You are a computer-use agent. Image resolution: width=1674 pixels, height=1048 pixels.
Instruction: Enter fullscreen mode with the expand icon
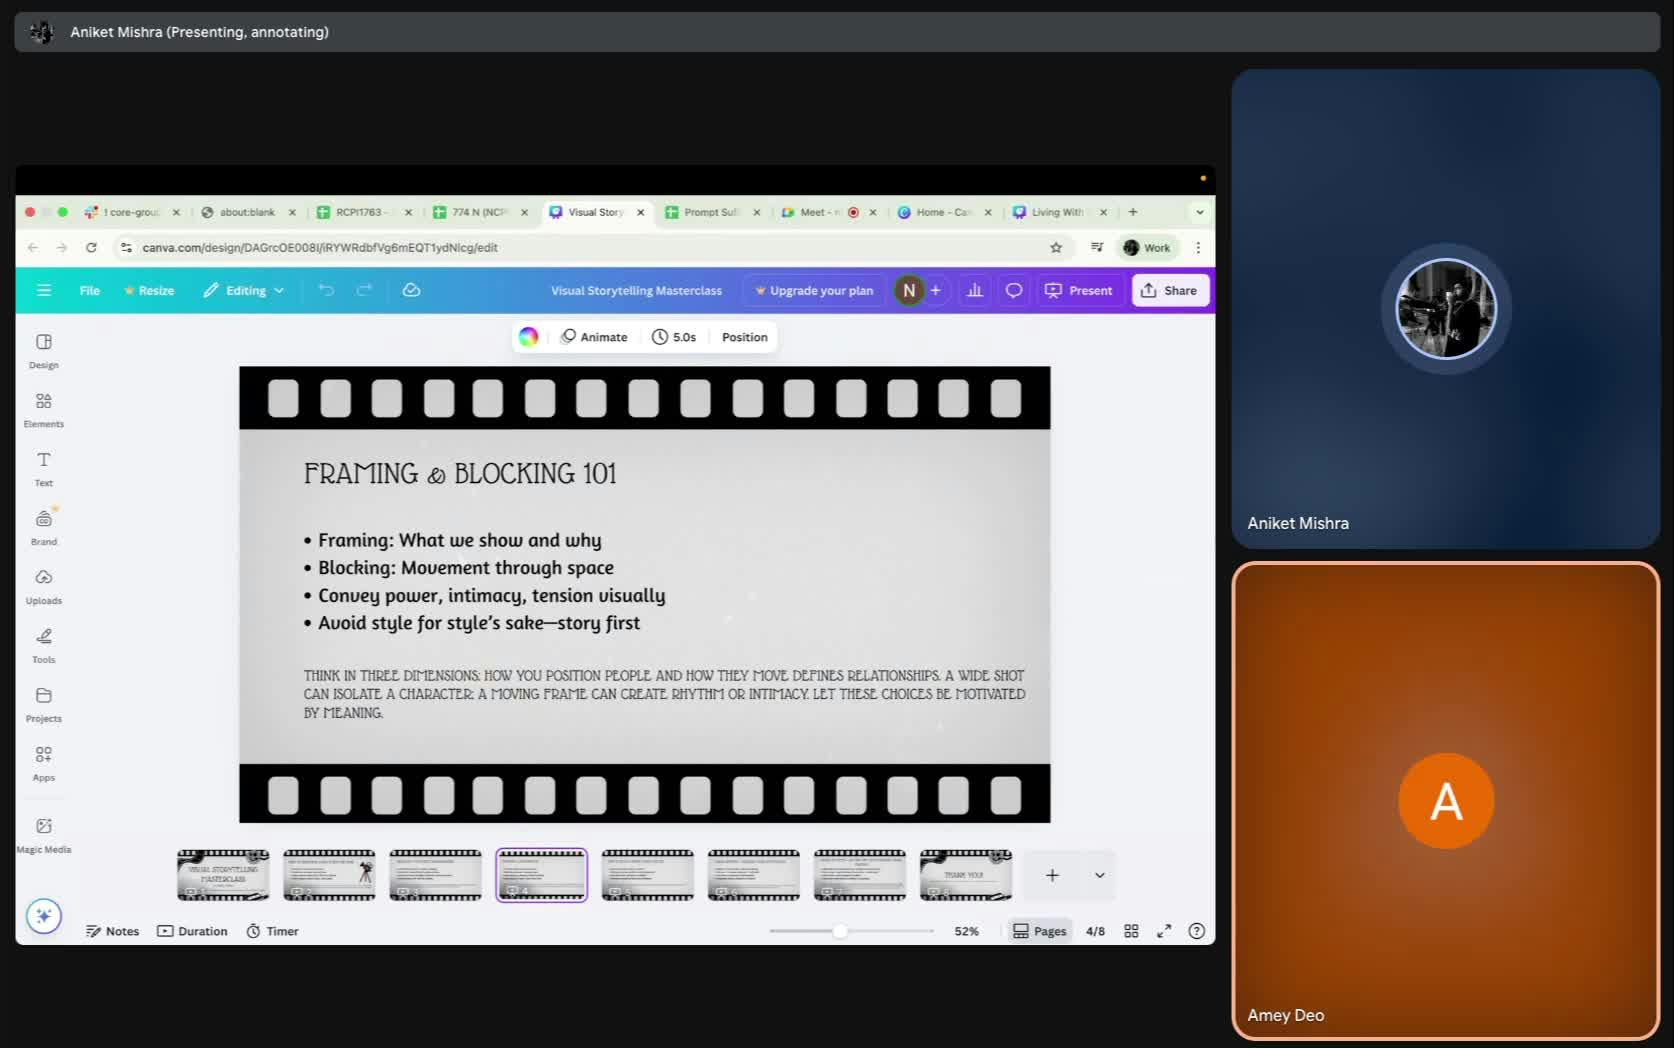(x=1164, y=931)
